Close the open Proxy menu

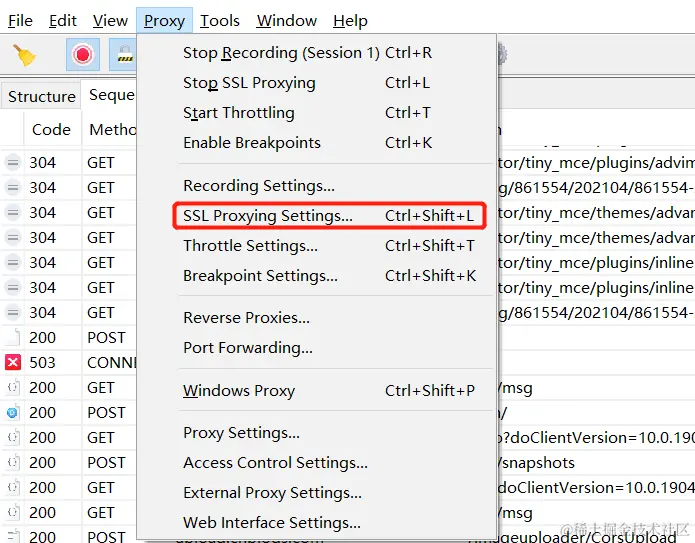(x=164, y=21)
